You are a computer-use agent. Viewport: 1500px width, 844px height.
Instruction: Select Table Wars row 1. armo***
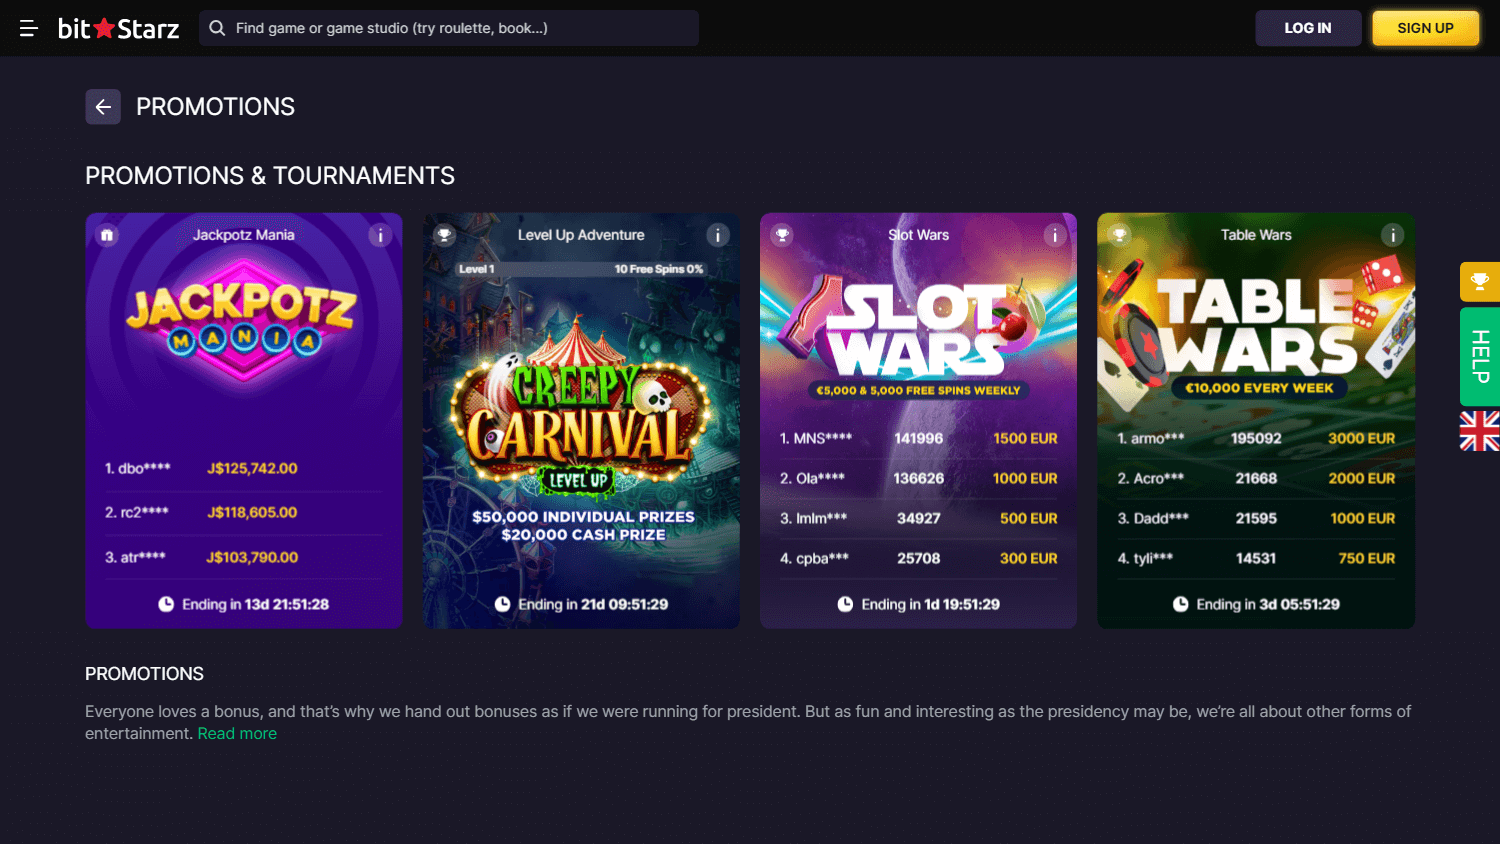pos(1256,438)
